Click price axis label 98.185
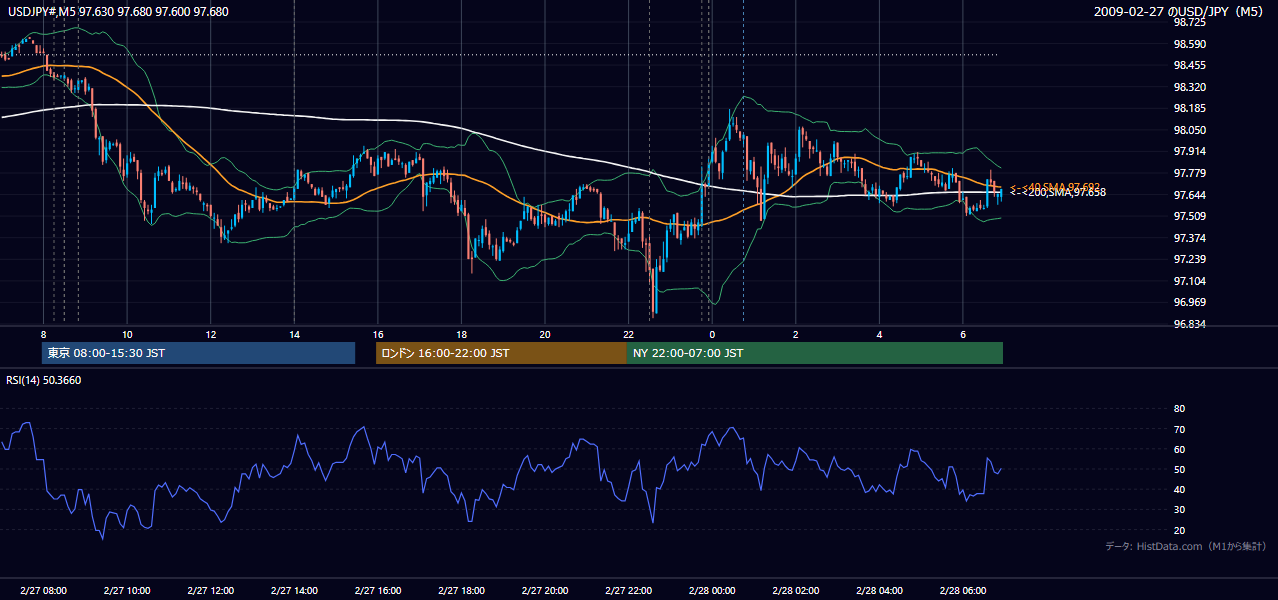The image size is (1278, 600). pos(1189,108)
